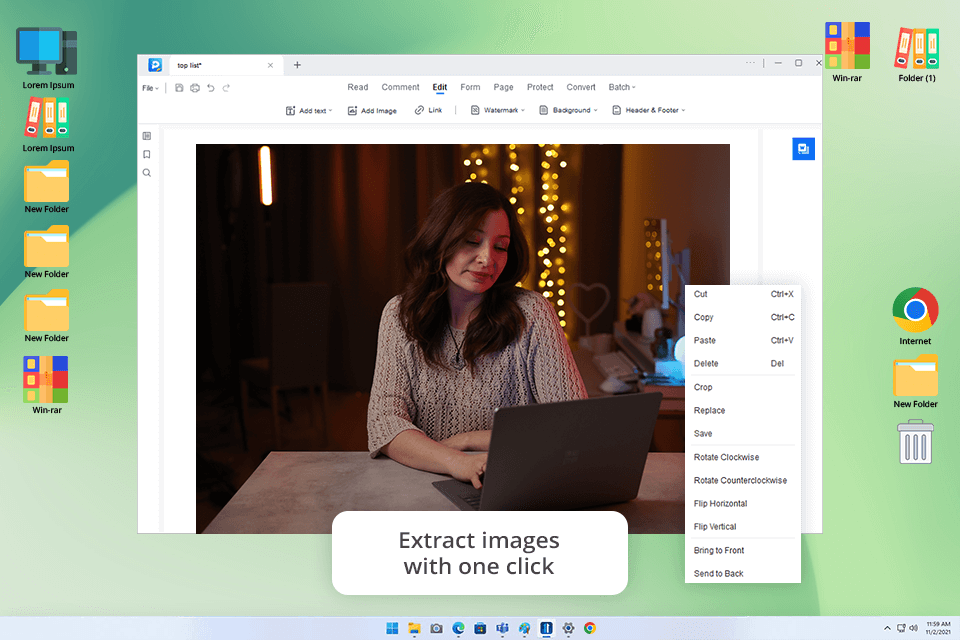The width and height of the screenshot is (960, 640).
Task: Choose Save in the context menu
Action: (x=743, y=434)
